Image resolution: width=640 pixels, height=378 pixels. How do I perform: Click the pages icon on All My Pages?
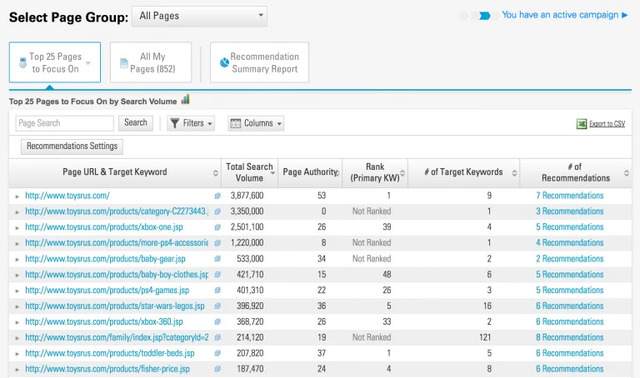click(x=124, y=63)
